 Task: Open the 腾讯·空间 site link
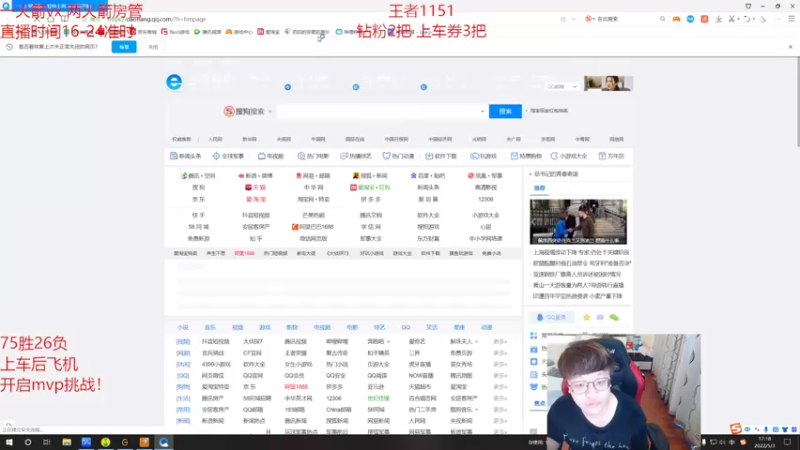tap(198, 176)
